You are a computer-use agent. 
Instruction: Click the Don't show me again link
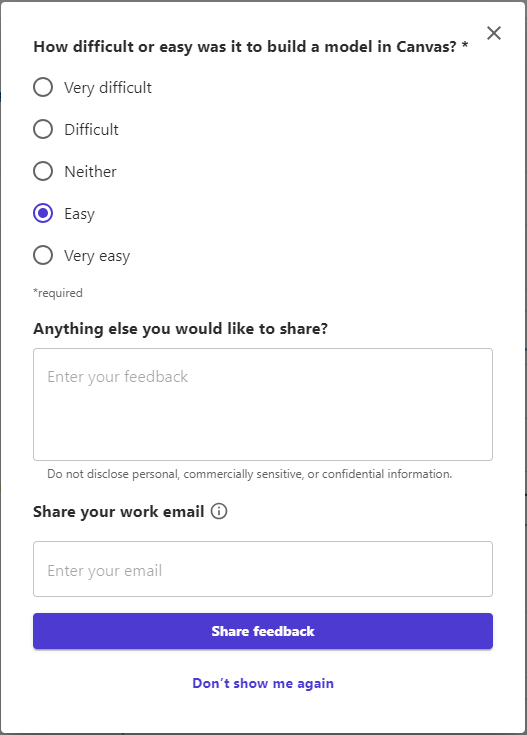(x=263, y=683)
